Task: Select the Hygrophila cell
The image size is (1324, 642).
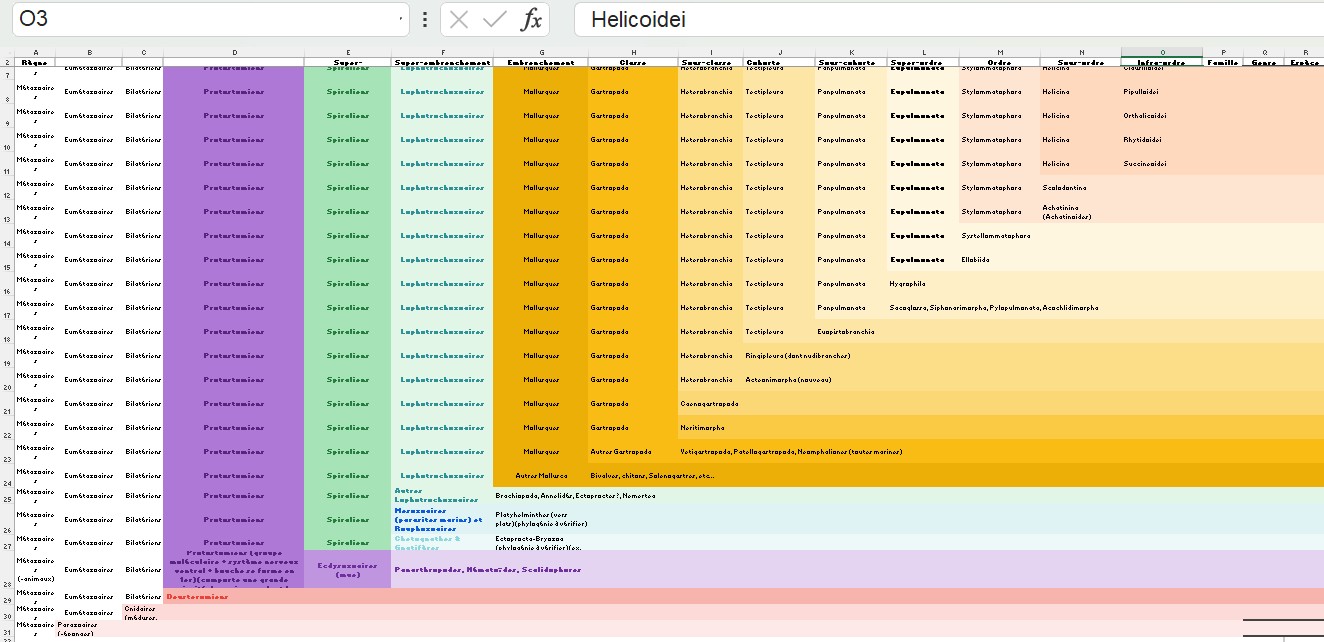Action: pyautogui.click(x=923, y=284)
